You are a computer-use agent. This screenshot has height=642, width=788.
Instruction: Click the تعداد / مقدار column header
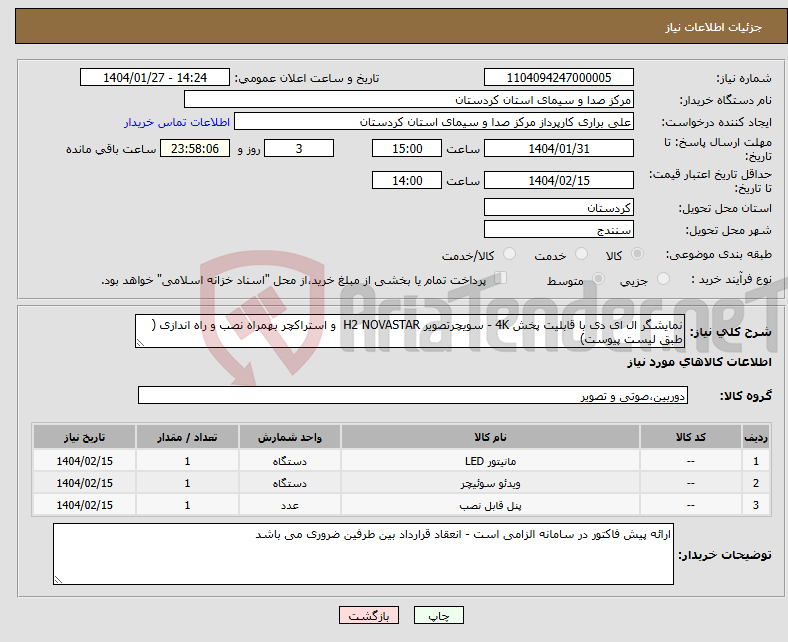click(x=187, y=437)
